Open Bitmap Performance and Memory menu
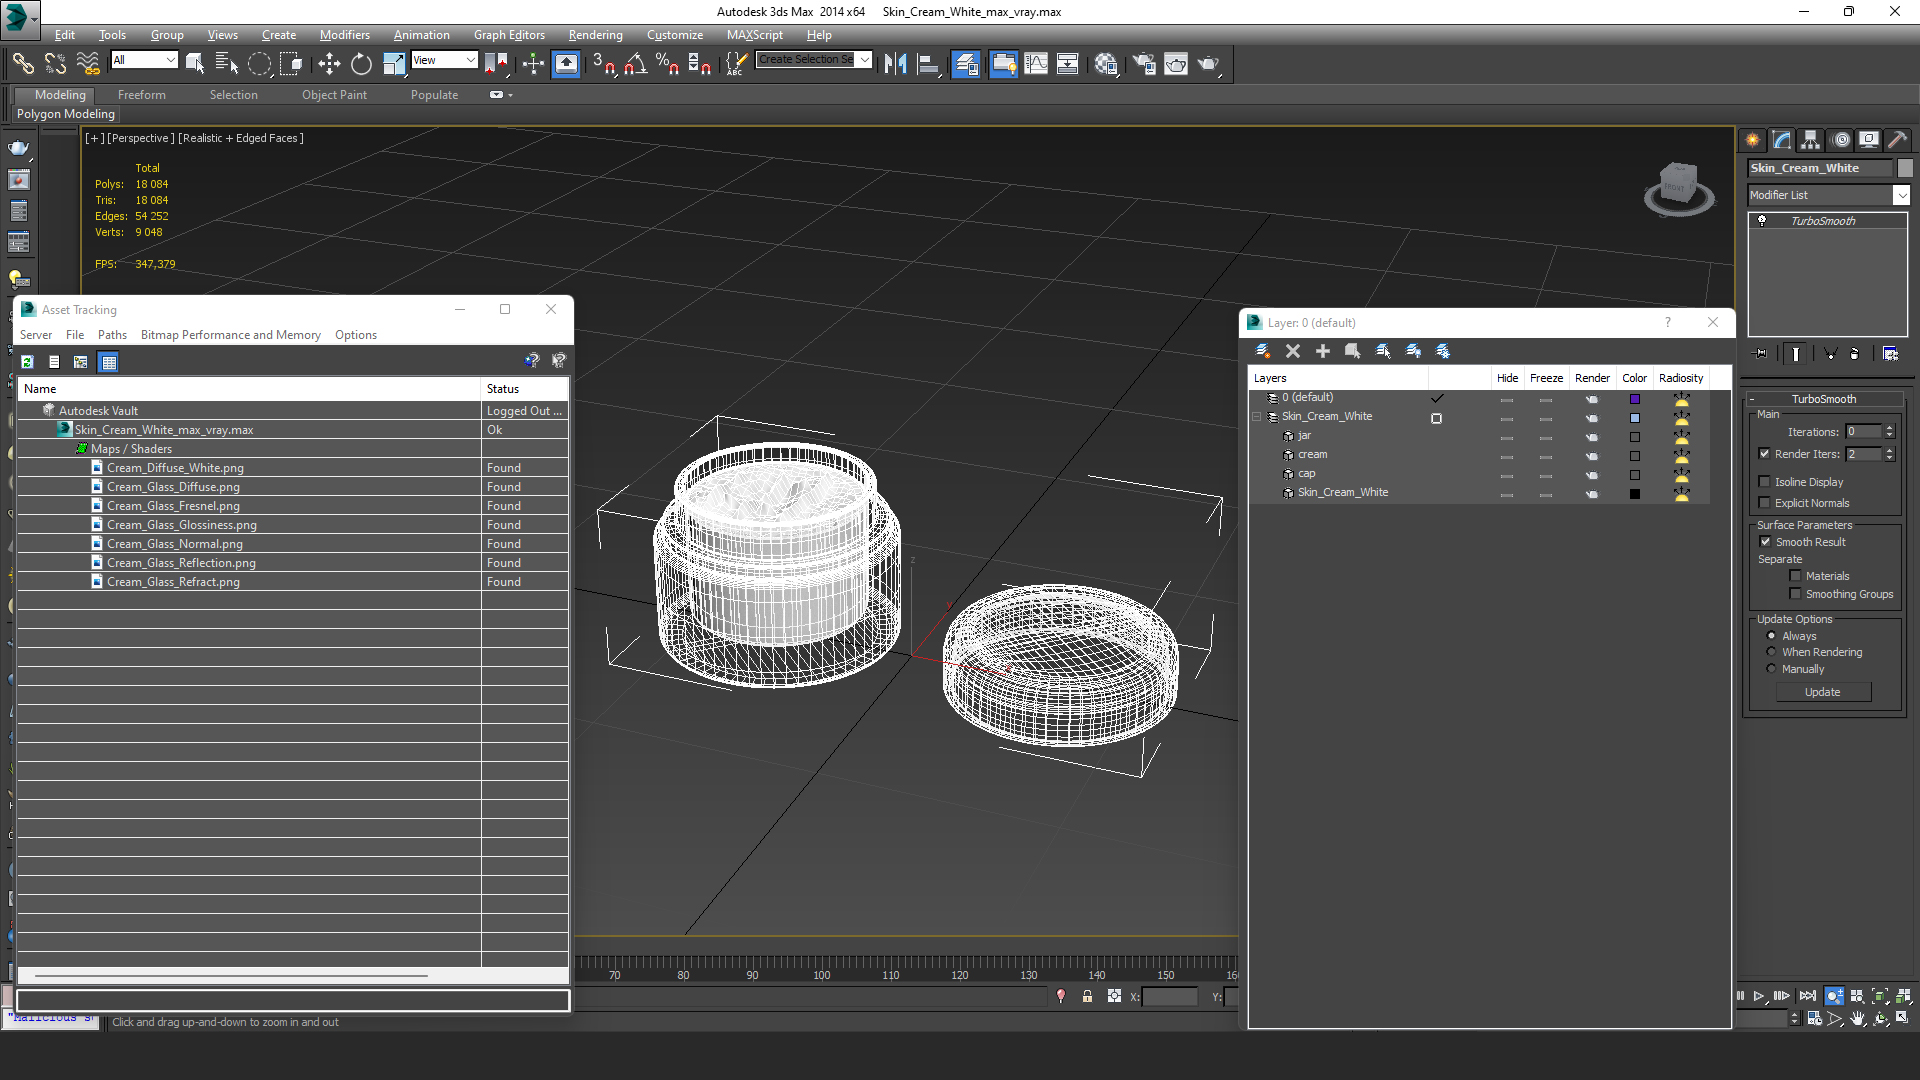 tap(230, 335)
